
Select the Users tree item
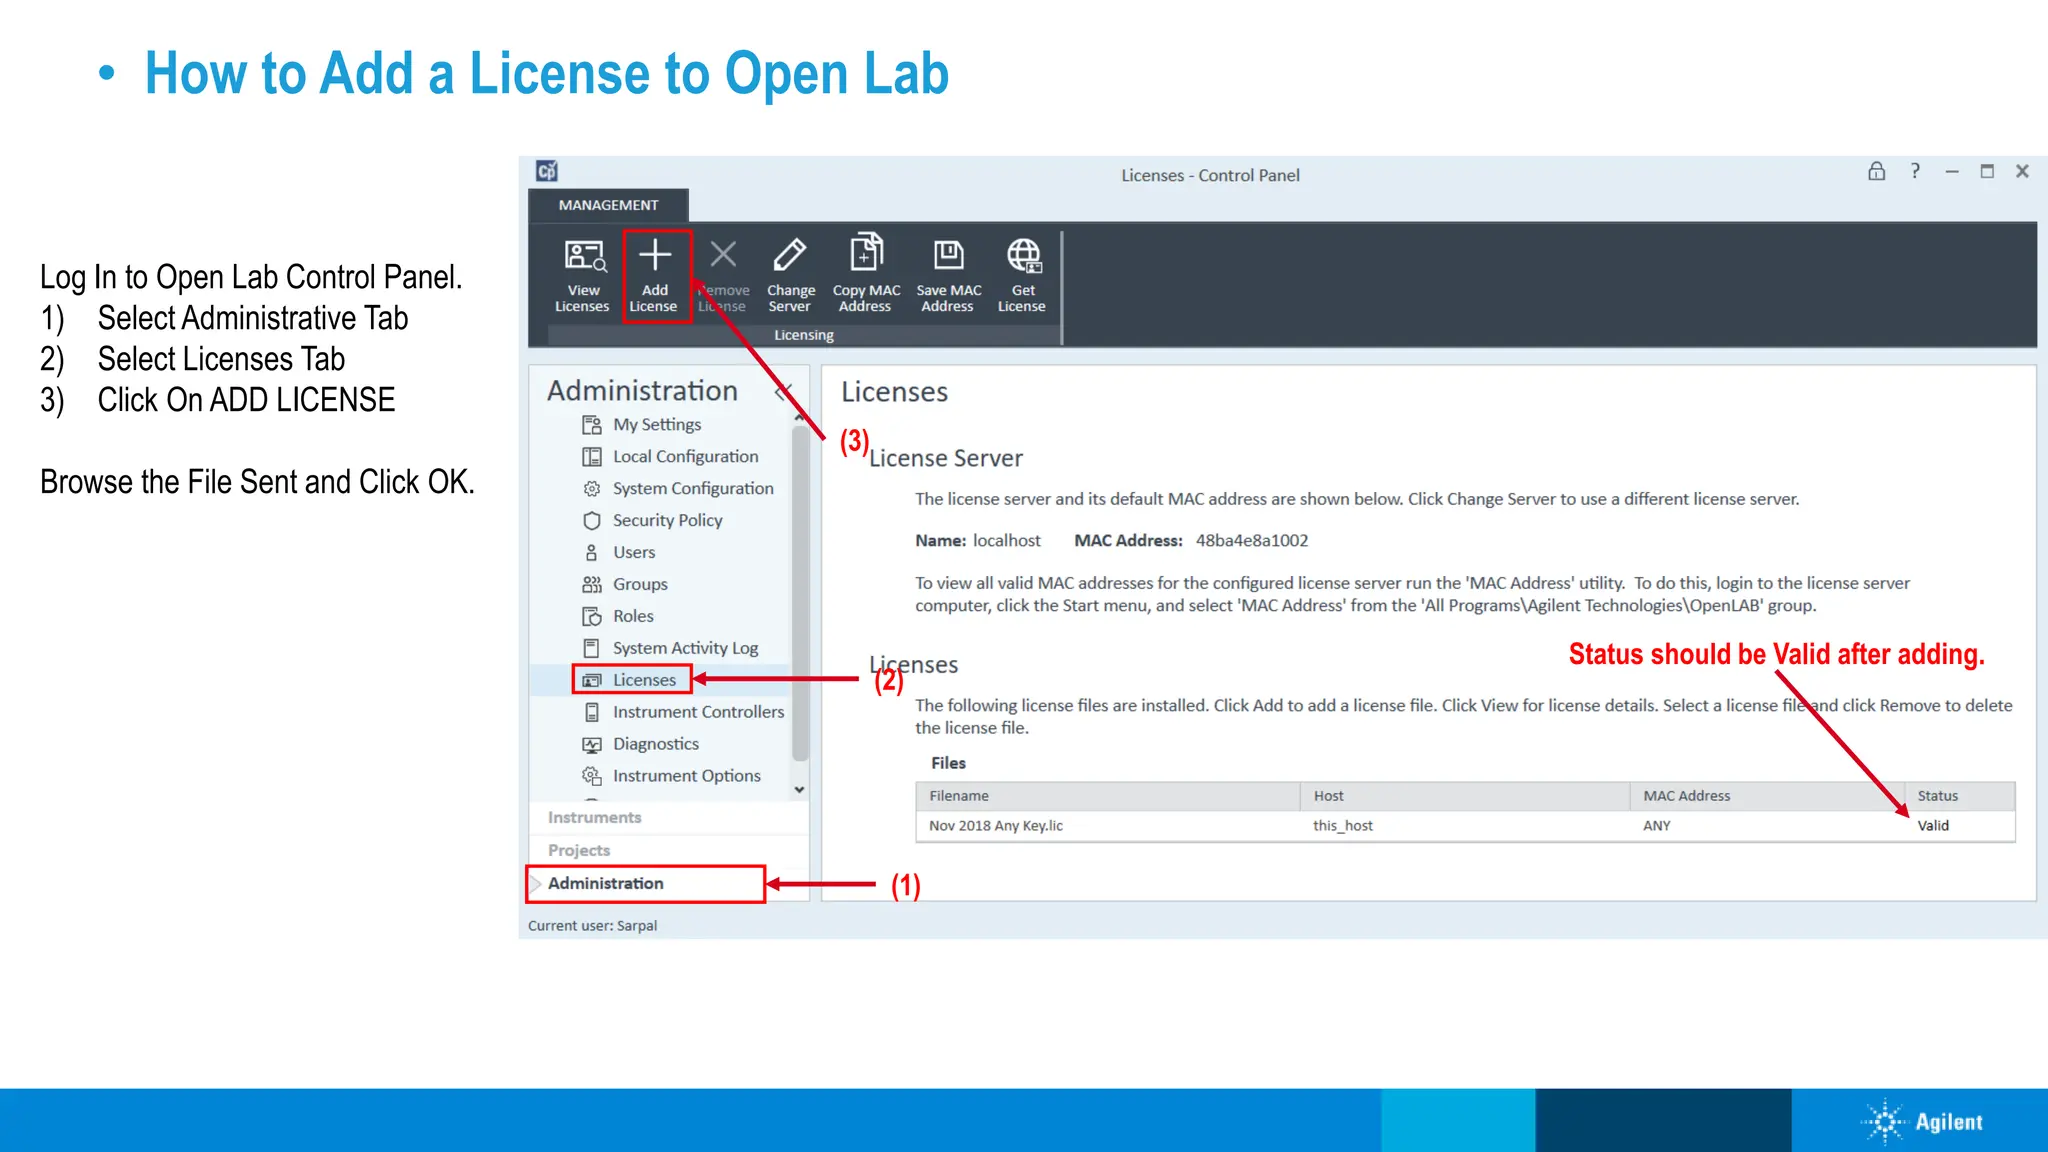coord(634,553)
